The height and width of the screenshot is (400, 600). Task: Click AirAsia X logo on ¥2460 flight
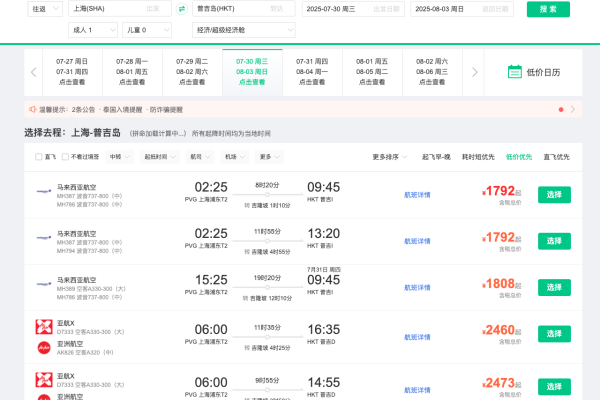[44, 327]
